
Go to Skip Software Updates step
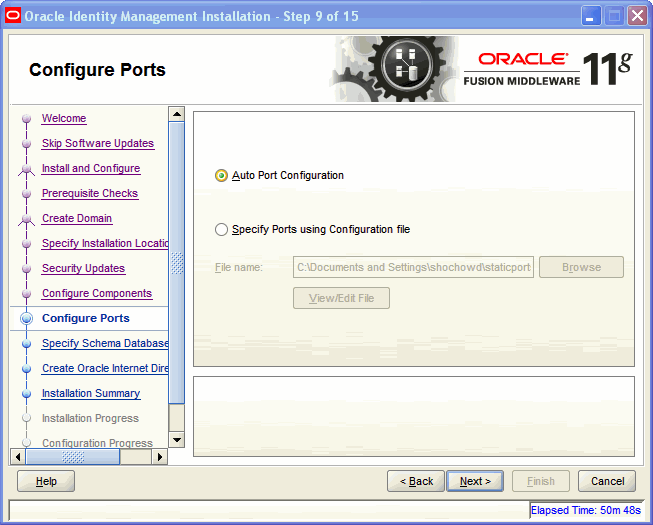pyautogui.click(x=98, y=143)
